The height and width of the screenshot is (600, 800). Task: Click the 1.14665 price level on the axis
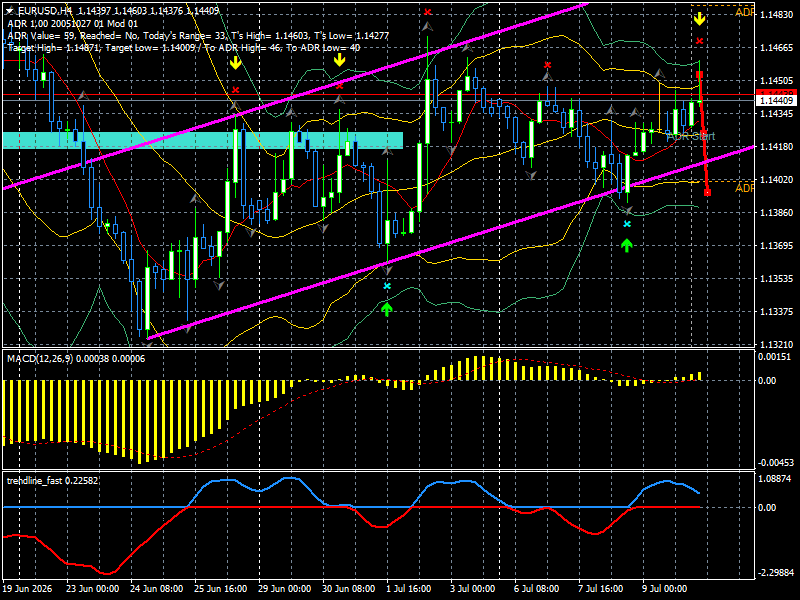(777, 48)
